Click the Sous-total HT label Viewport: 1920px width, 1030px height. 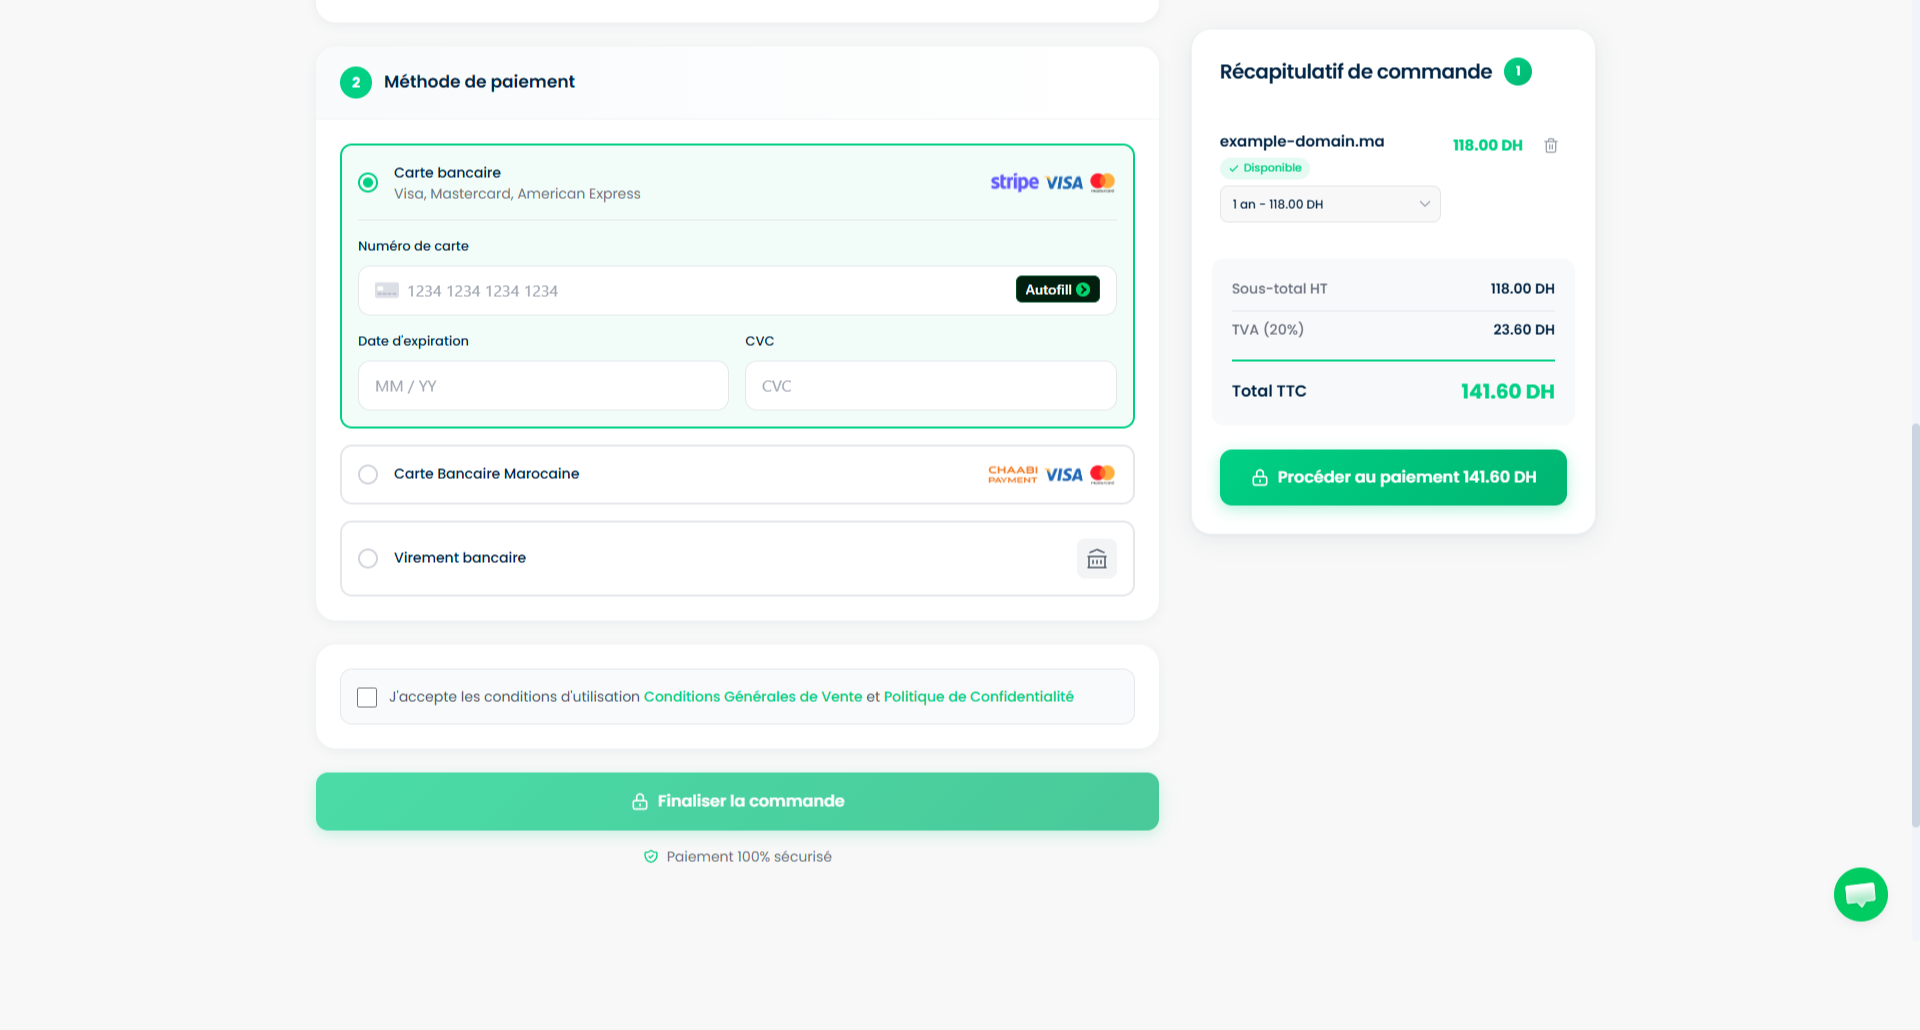coord(1279,289)
